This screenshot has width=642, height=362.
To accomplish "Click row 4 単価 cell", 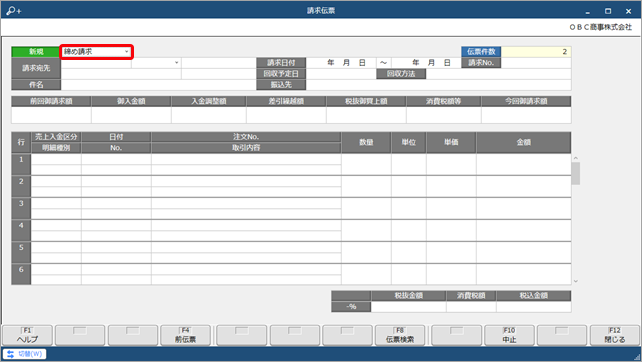I will [x=451, y=231].
